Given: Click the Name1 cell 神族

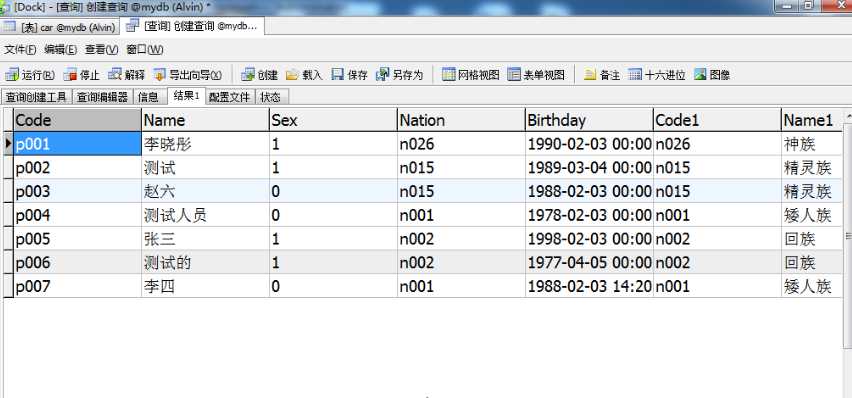Looking at the screenshot, I should pyautogui.click(x=812, y=144).
